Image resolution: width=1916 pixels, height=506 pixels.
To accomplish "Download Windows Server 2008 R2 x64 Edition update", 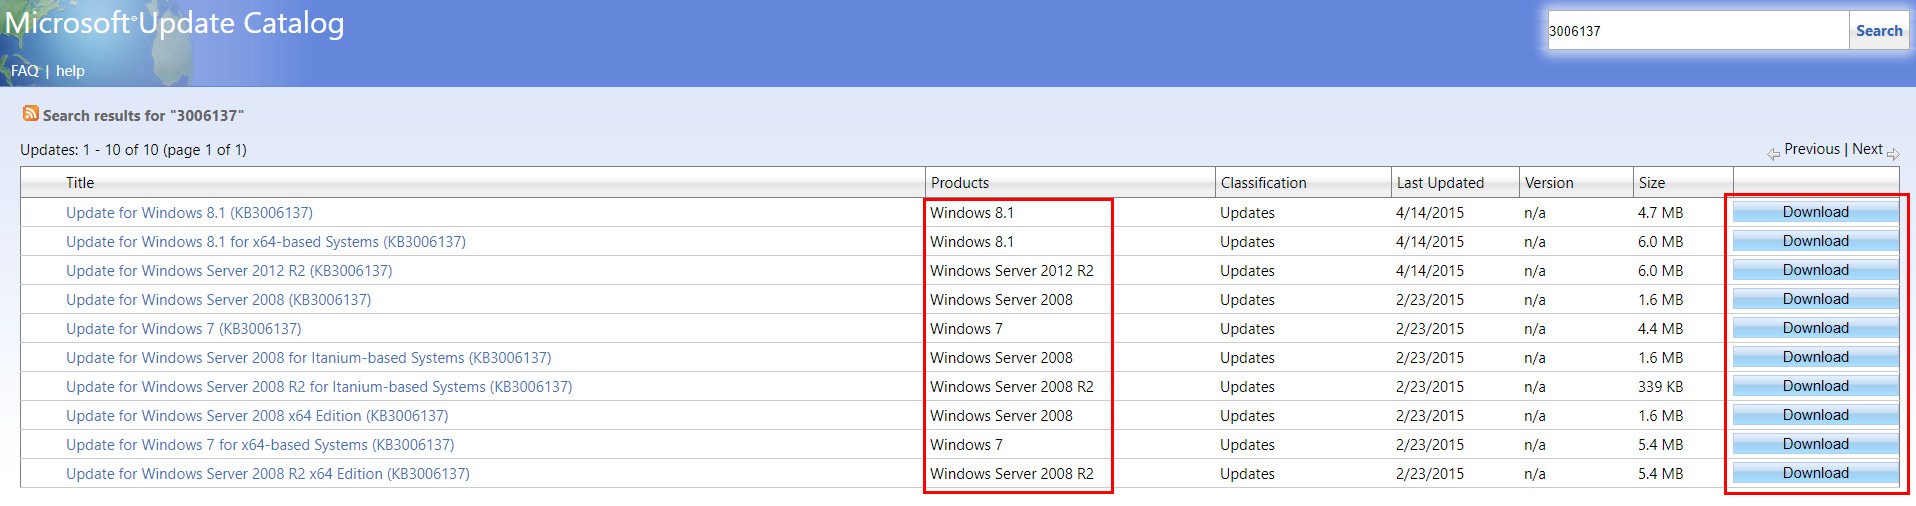I will tap(1815, 473).
